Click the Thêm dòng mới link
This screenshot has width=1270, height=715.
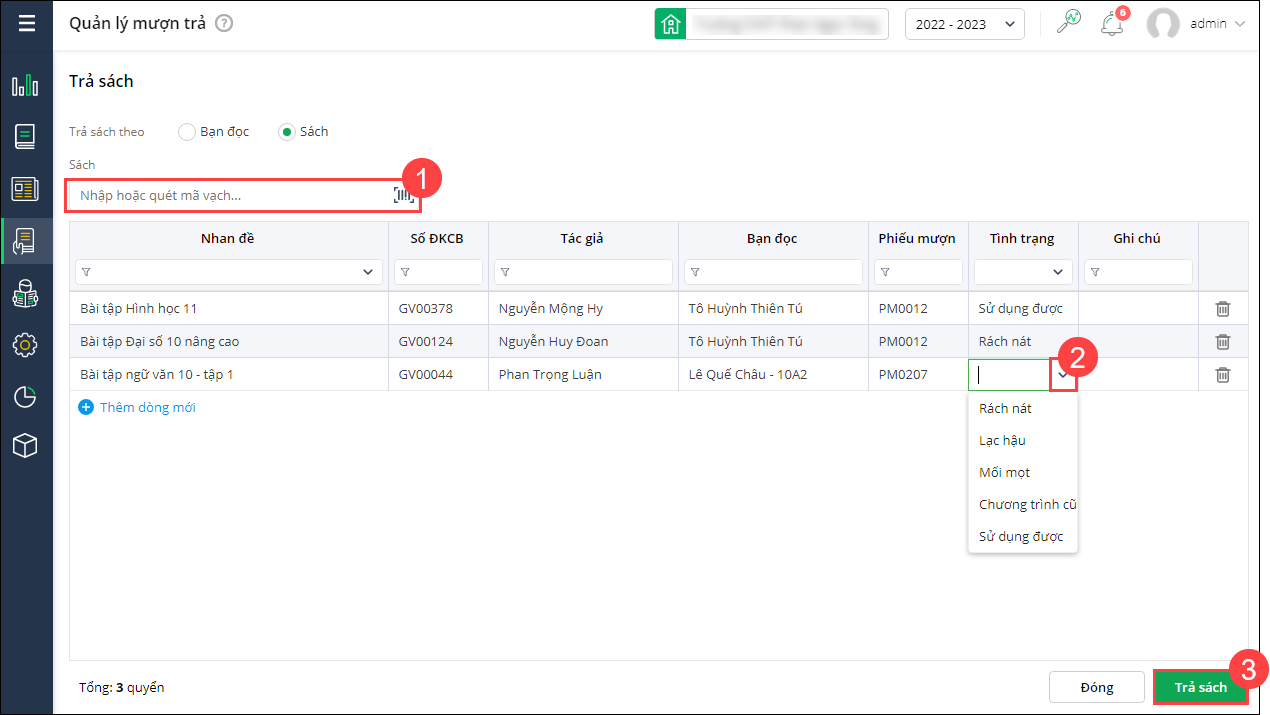(147, 407)
